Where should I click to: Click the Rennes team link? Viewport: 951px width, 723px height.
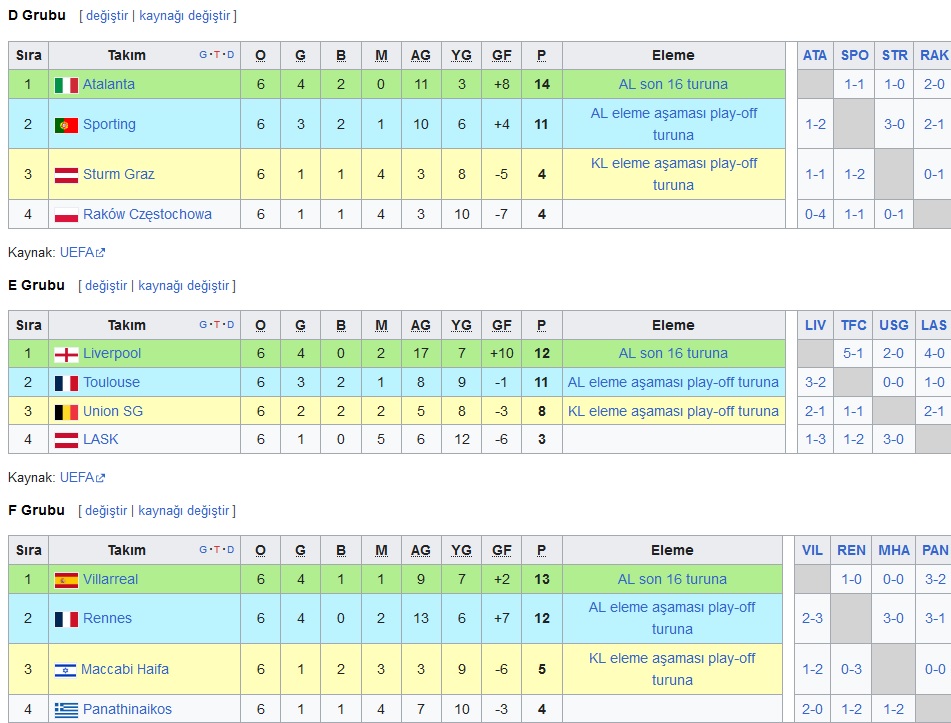tap(107, 619)
